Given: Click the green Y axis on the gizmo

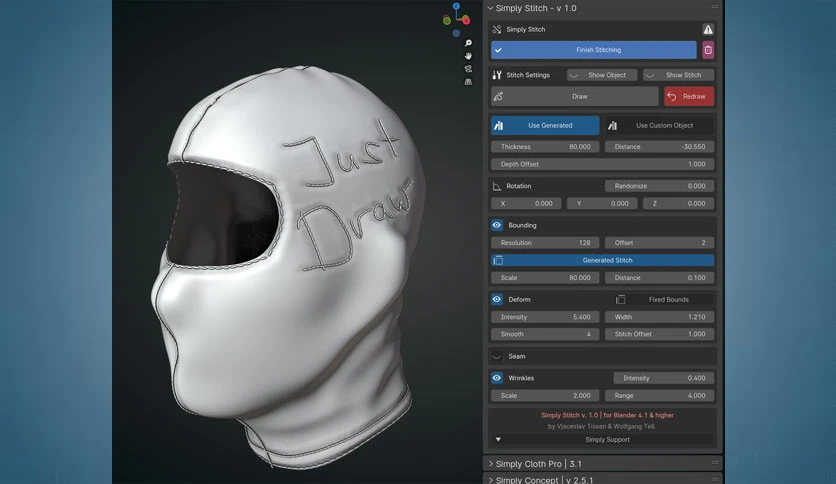Looking at the screenshot, I should (447, 20).
